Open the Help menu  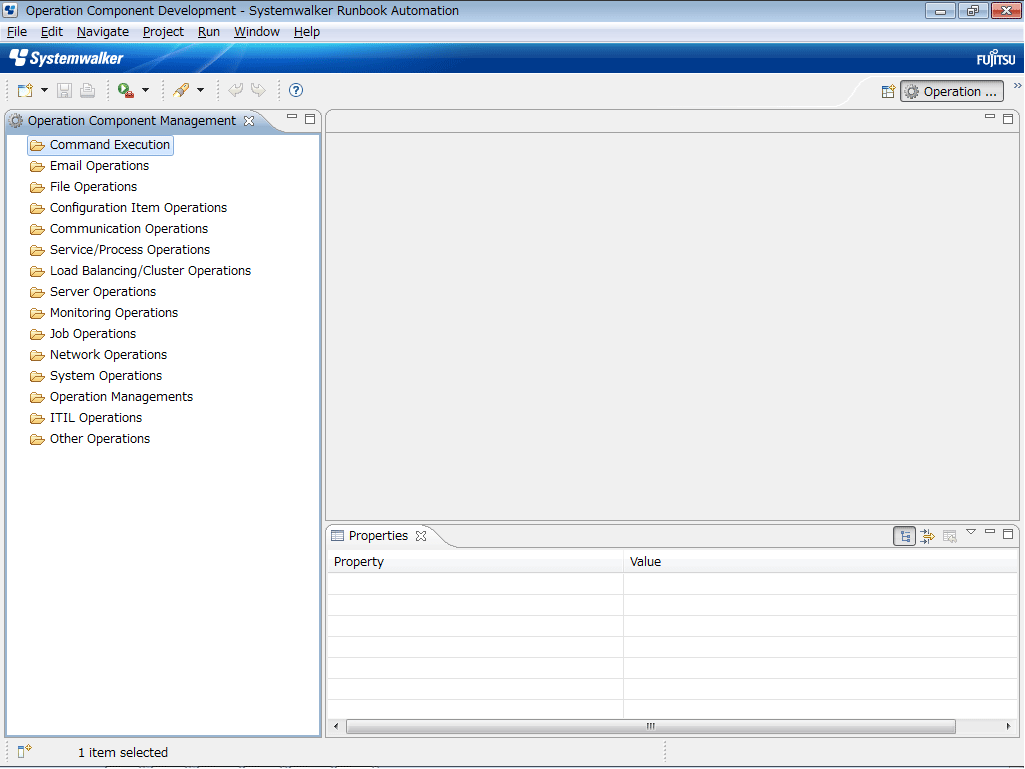[x=307, y=32]
